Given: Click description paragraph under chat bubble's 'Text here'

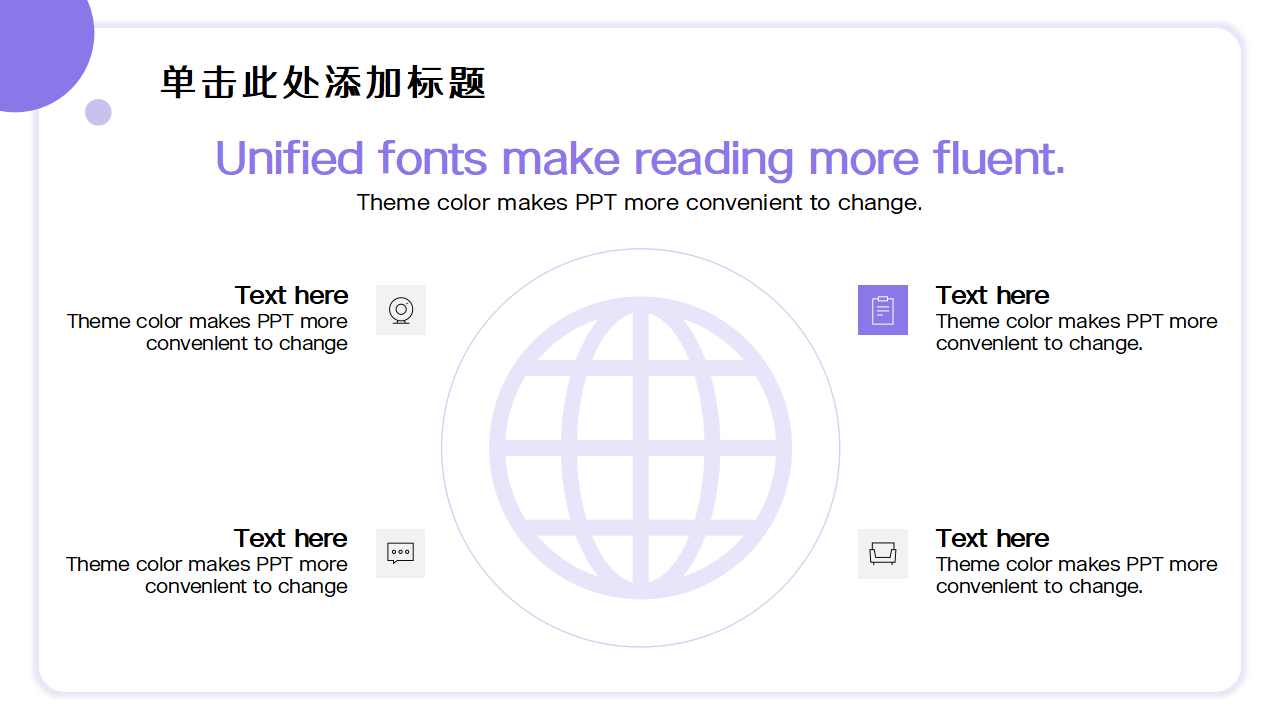Looking at the screenshot, I should point(207,575).
